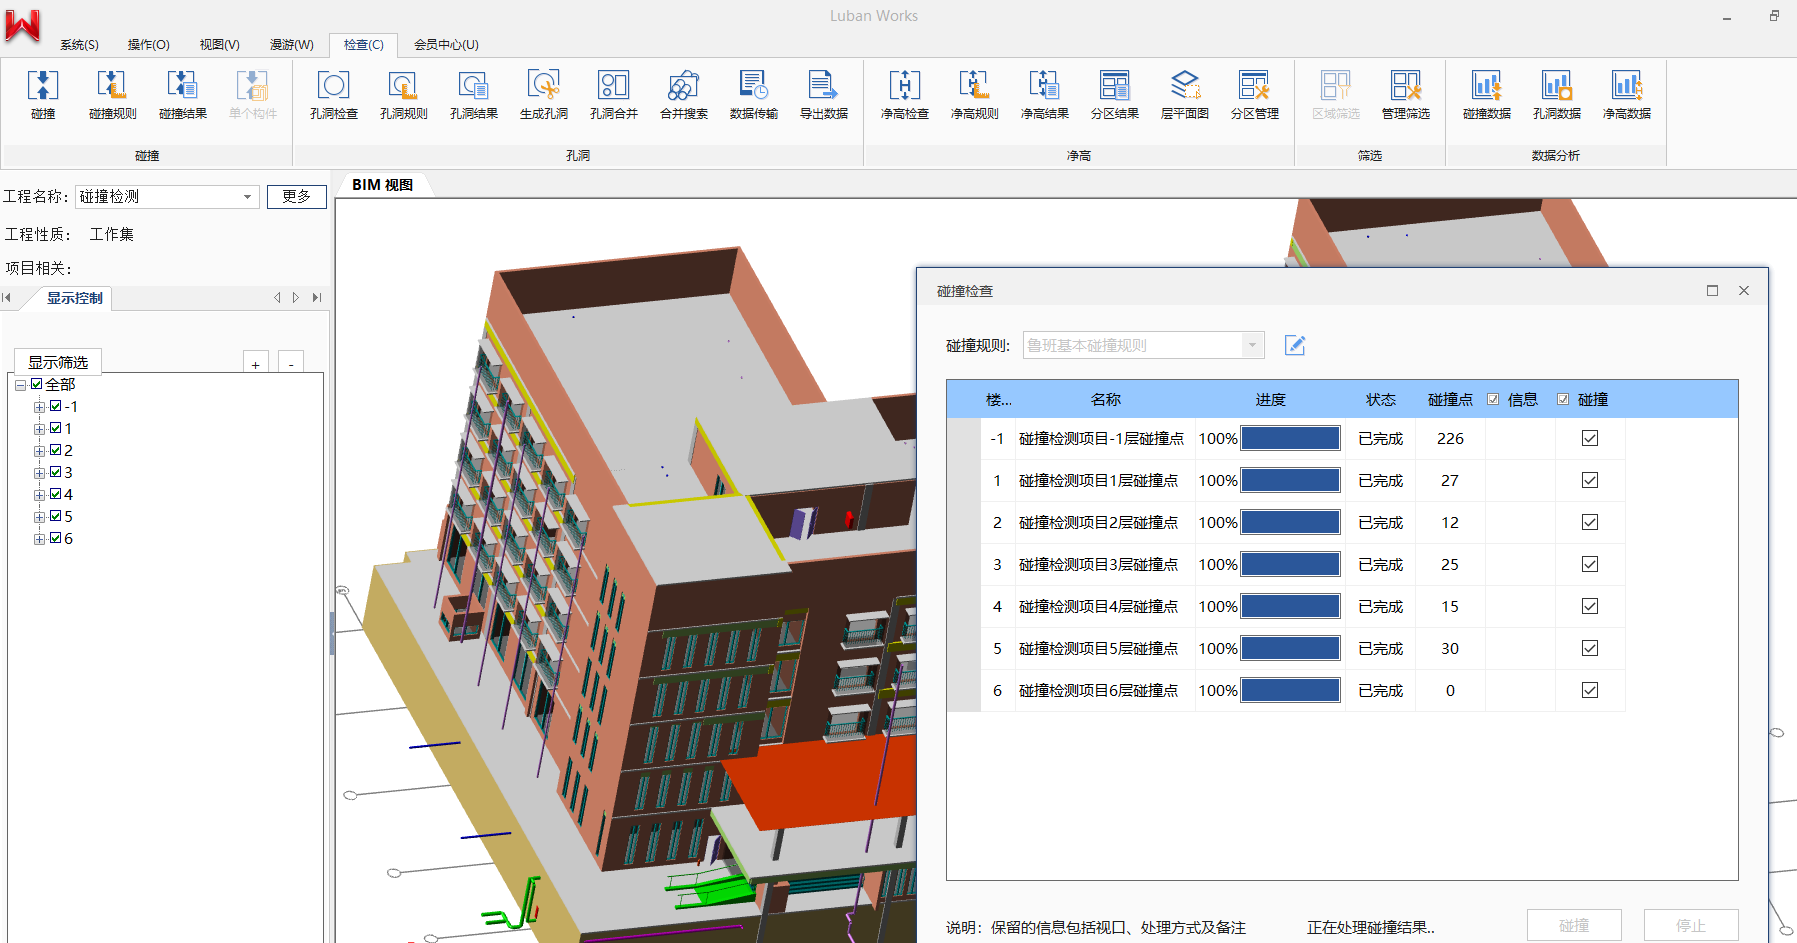View 净高结果 clearance results
This screenshot has height=943, width=1797.
(x=1045, y=95)
